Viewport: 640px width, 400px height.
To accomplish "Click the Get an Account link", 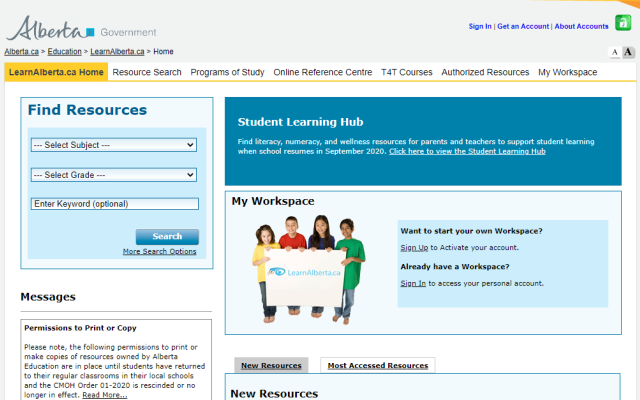I will point(523,26).
